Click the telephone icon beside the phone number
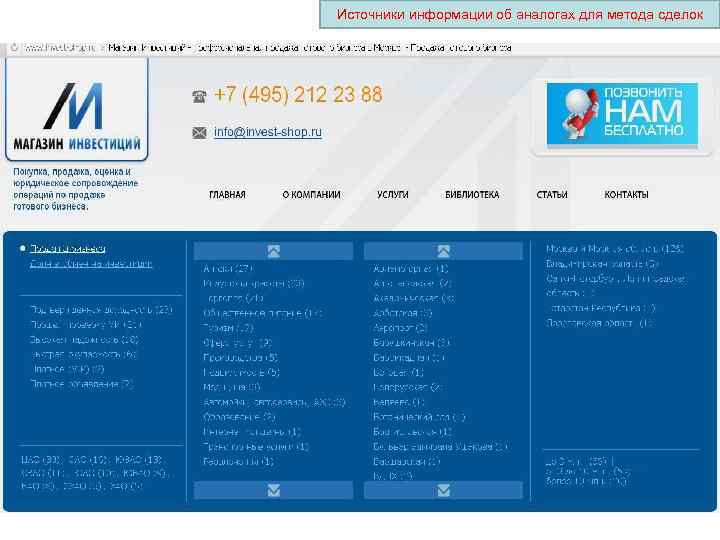This screenshot has width=720, height=540. (199, 96)
